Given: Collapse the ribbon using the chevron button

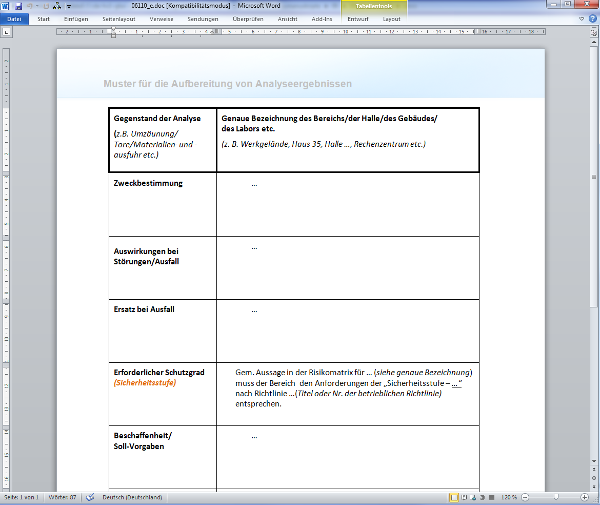Looking at the screenshot, I should tap(582, 19).
